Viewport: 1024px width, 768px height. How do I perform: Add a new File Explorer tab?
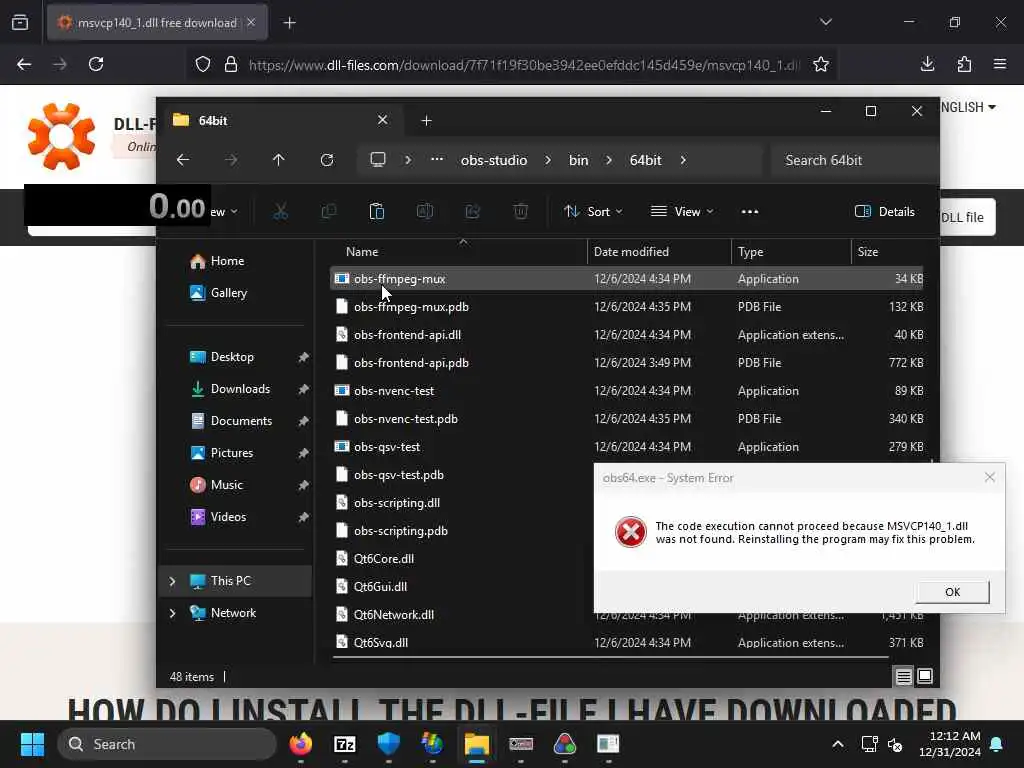pos(426,121)
